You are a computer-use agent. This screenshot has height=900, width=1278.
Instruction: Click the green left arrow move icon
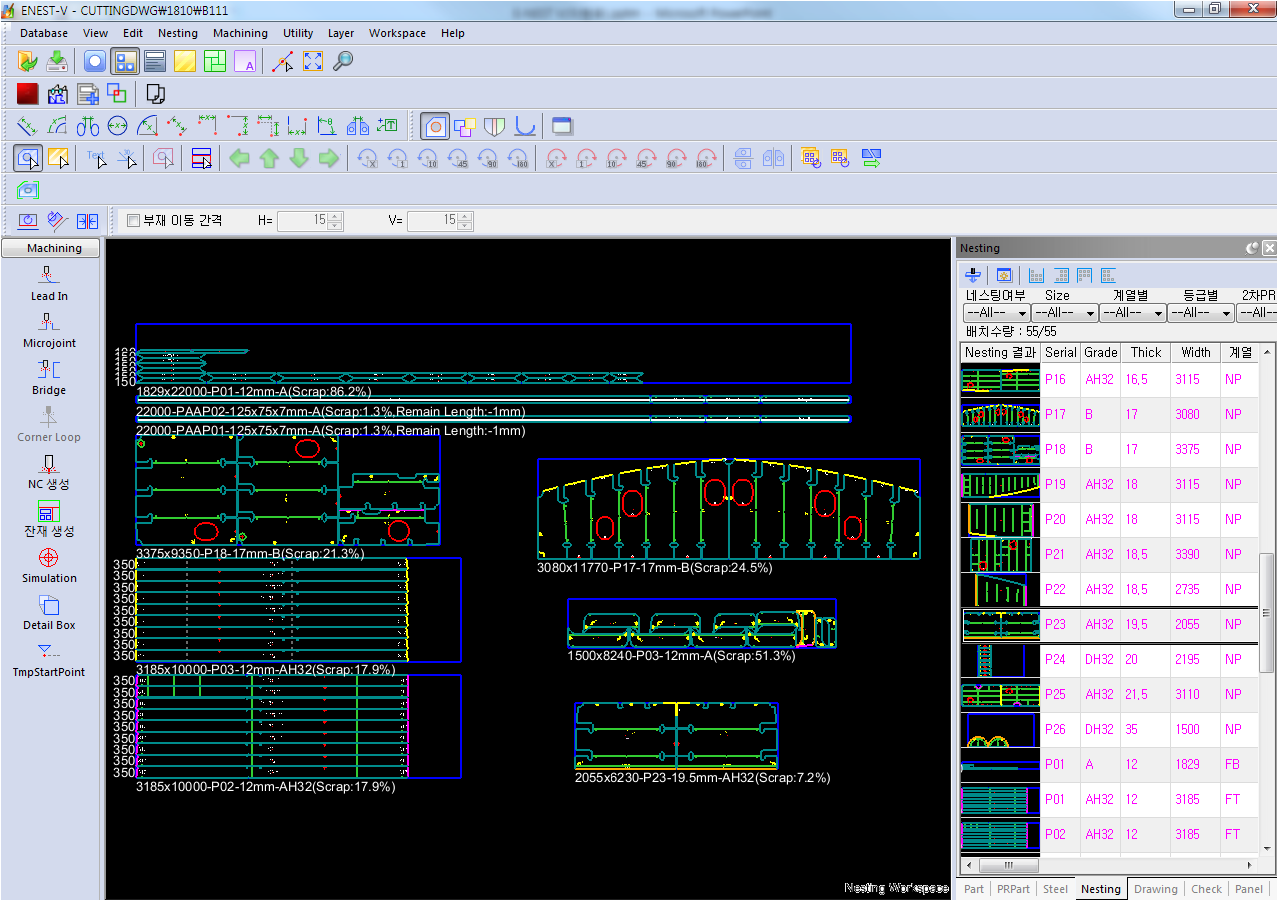click(x=239, y=158)
